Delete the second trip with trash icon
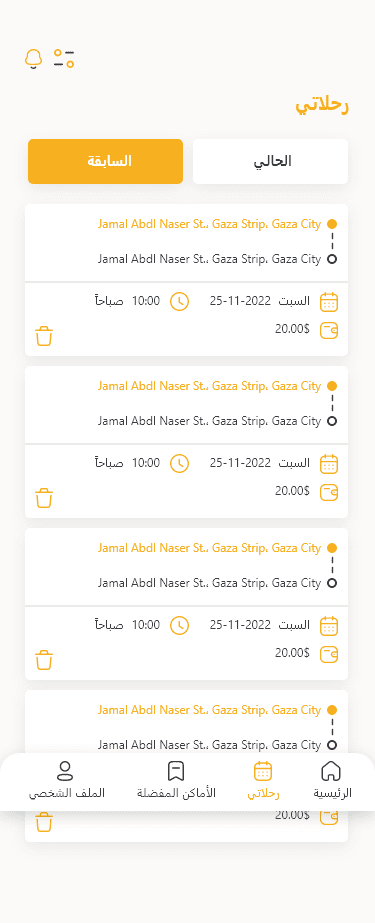 coord(44,498)
